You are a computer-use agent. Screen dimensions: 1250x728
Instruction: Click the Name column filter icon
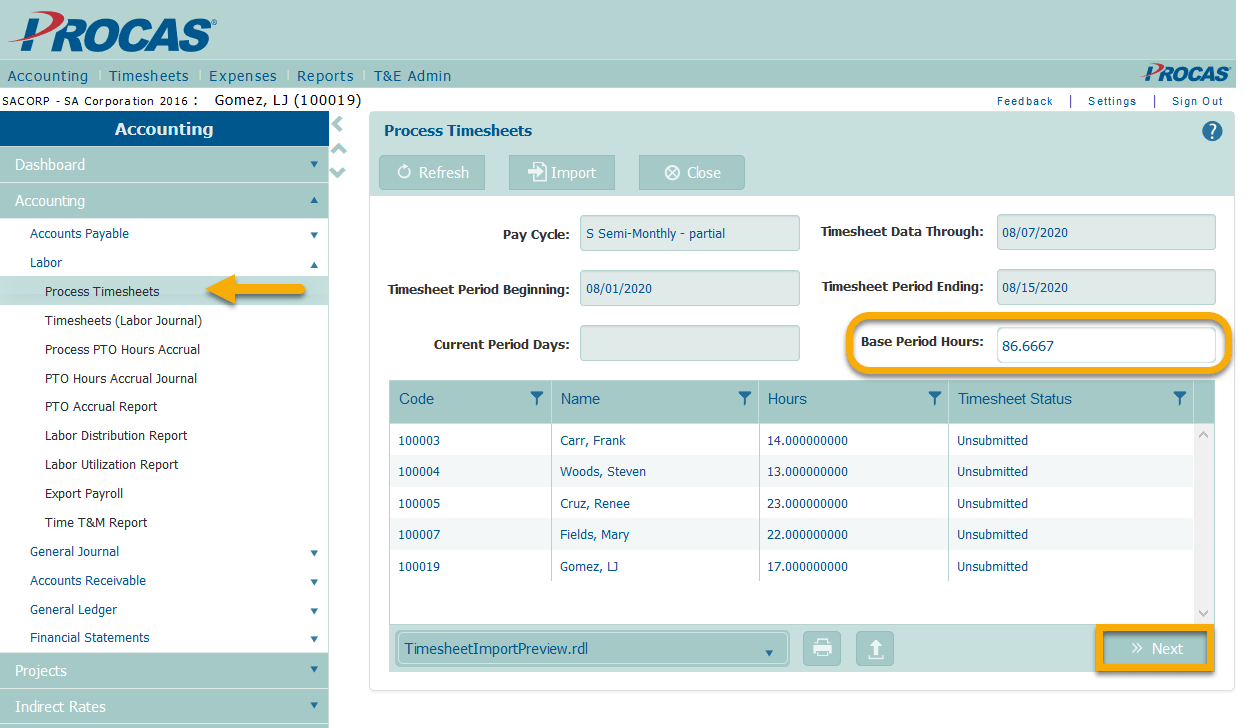point(745,398)
